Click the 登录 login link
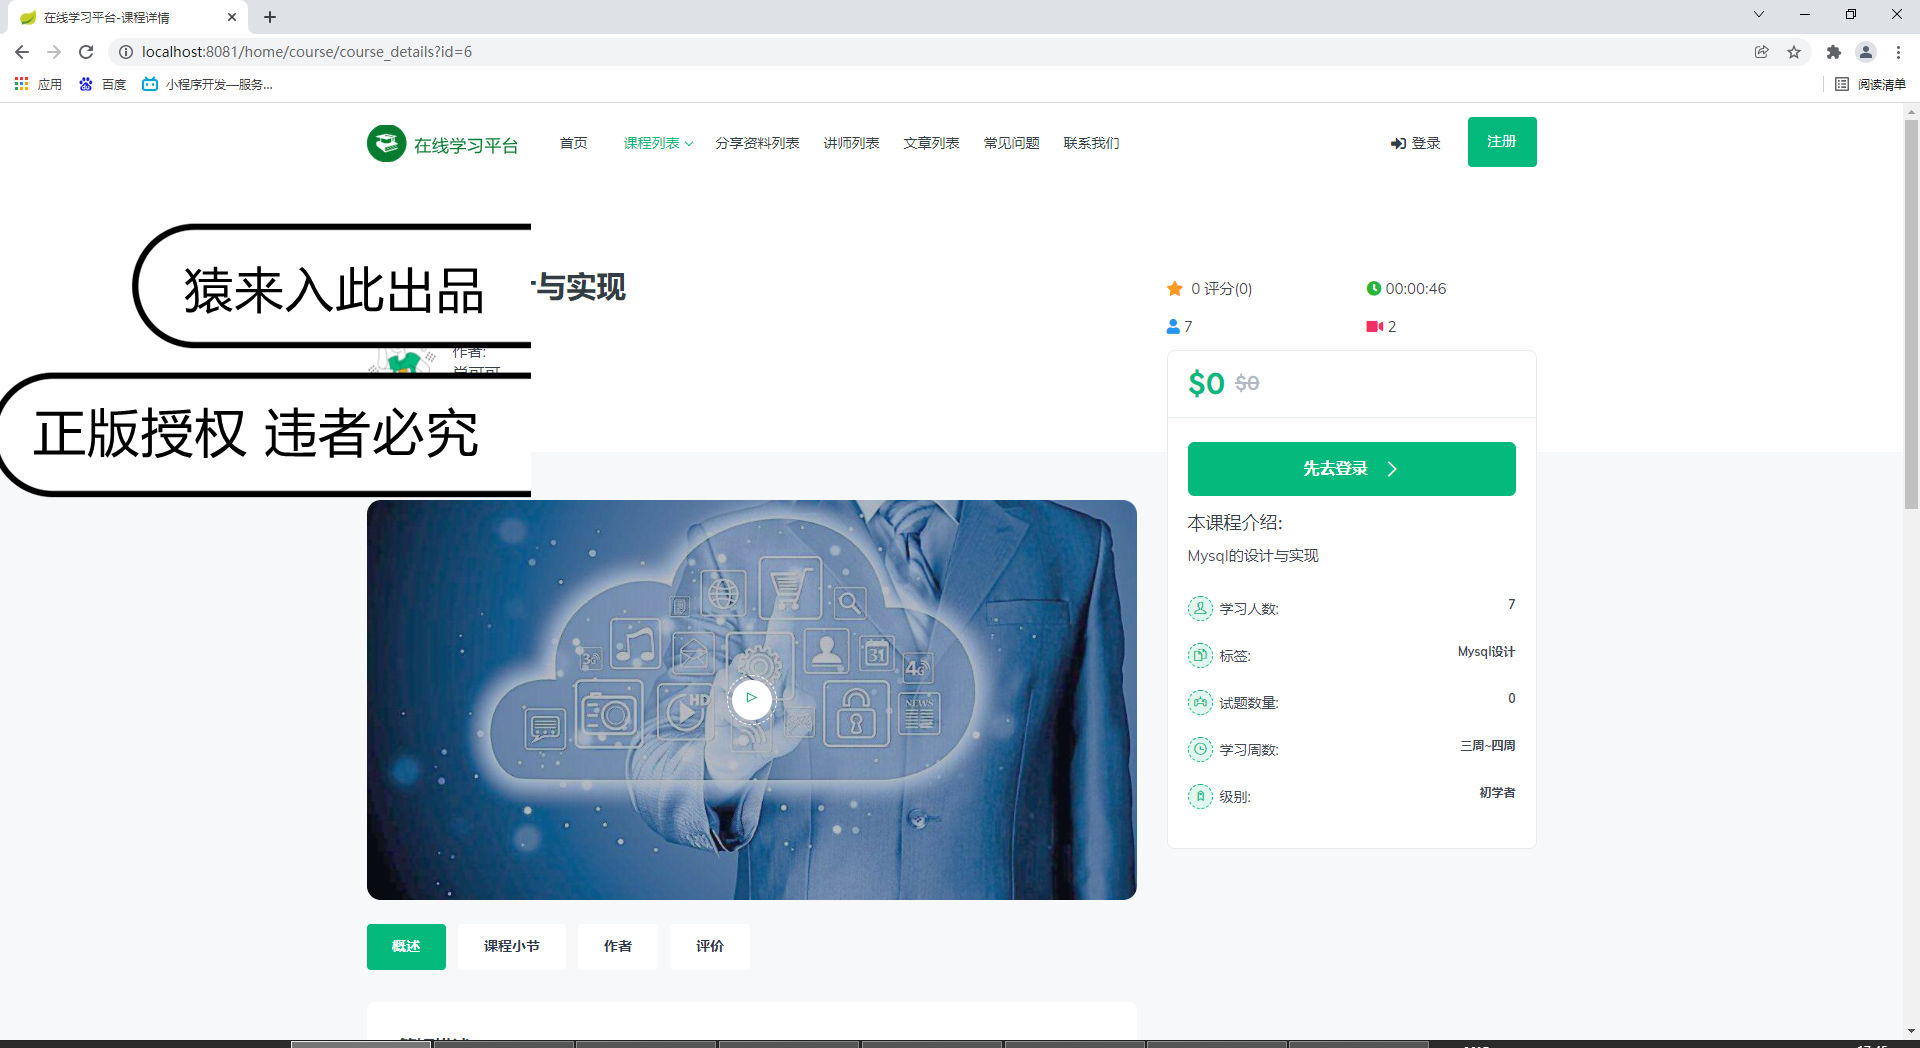This screenshot has height=1048, width=1920. click(1415, 143)
